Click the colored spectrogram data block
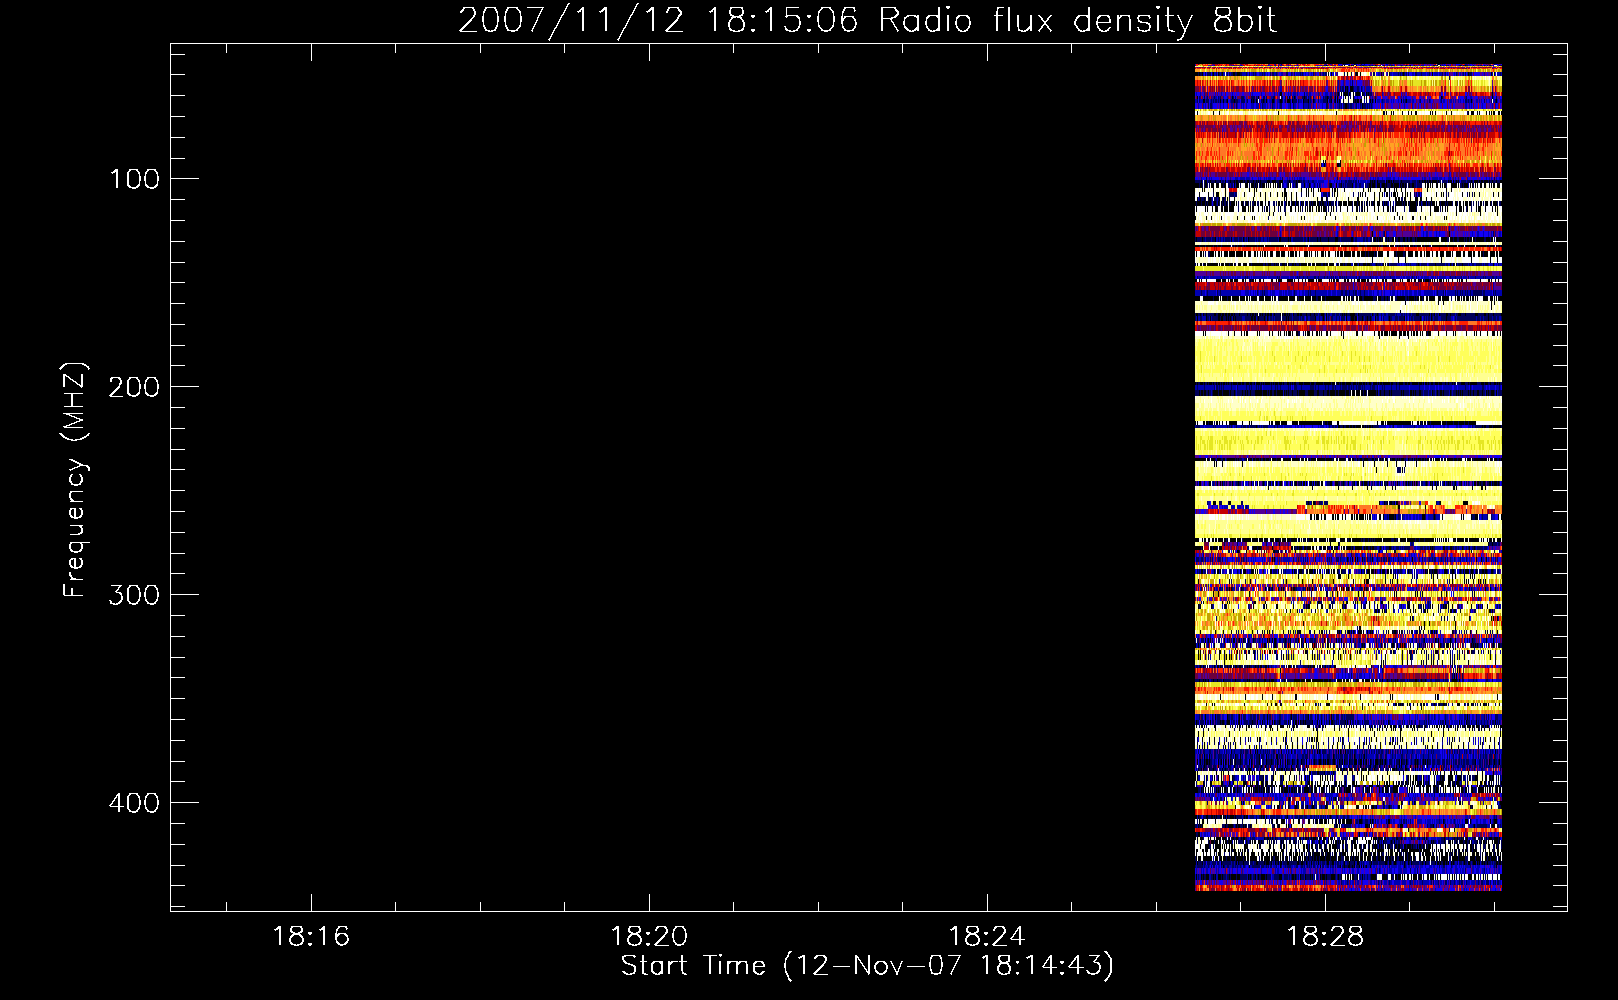 tap(1348, 478)
